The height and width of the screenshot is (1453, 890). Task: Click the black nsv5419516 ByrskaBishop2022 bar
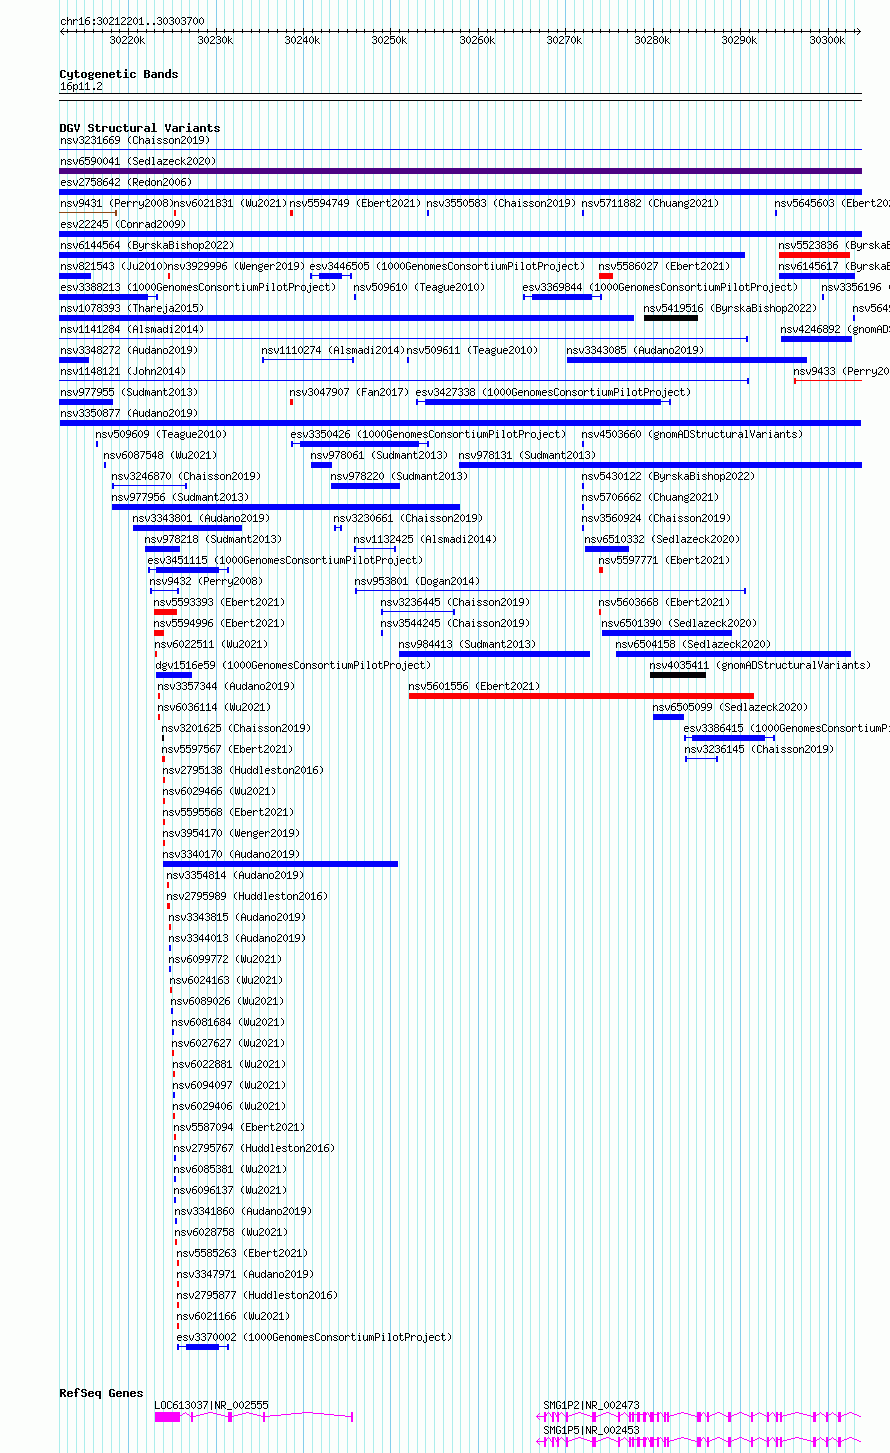671,318
